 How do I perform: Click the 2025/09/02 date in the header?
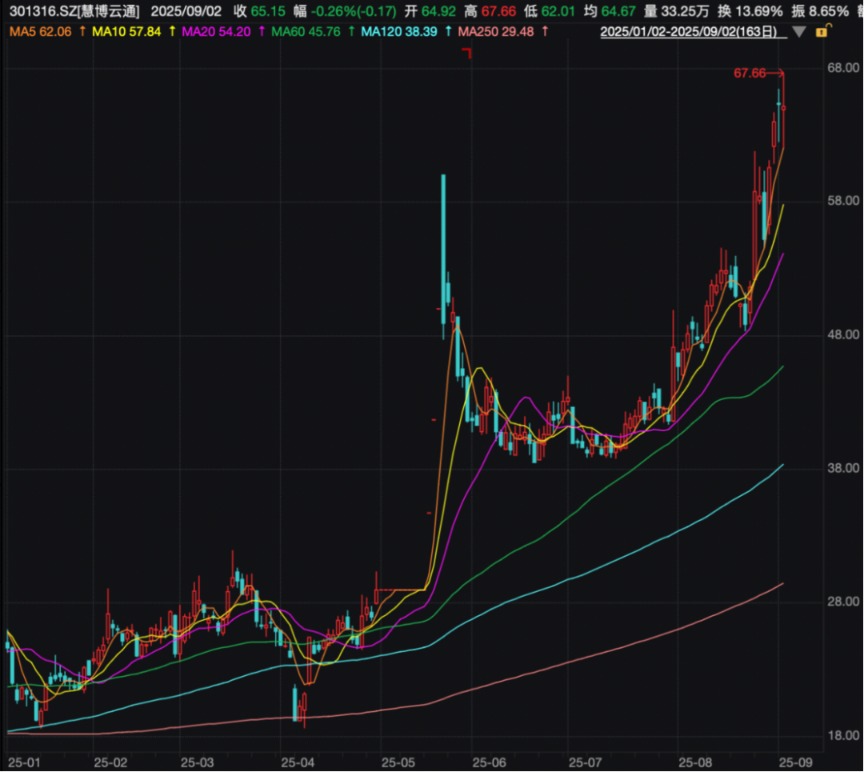184,11
